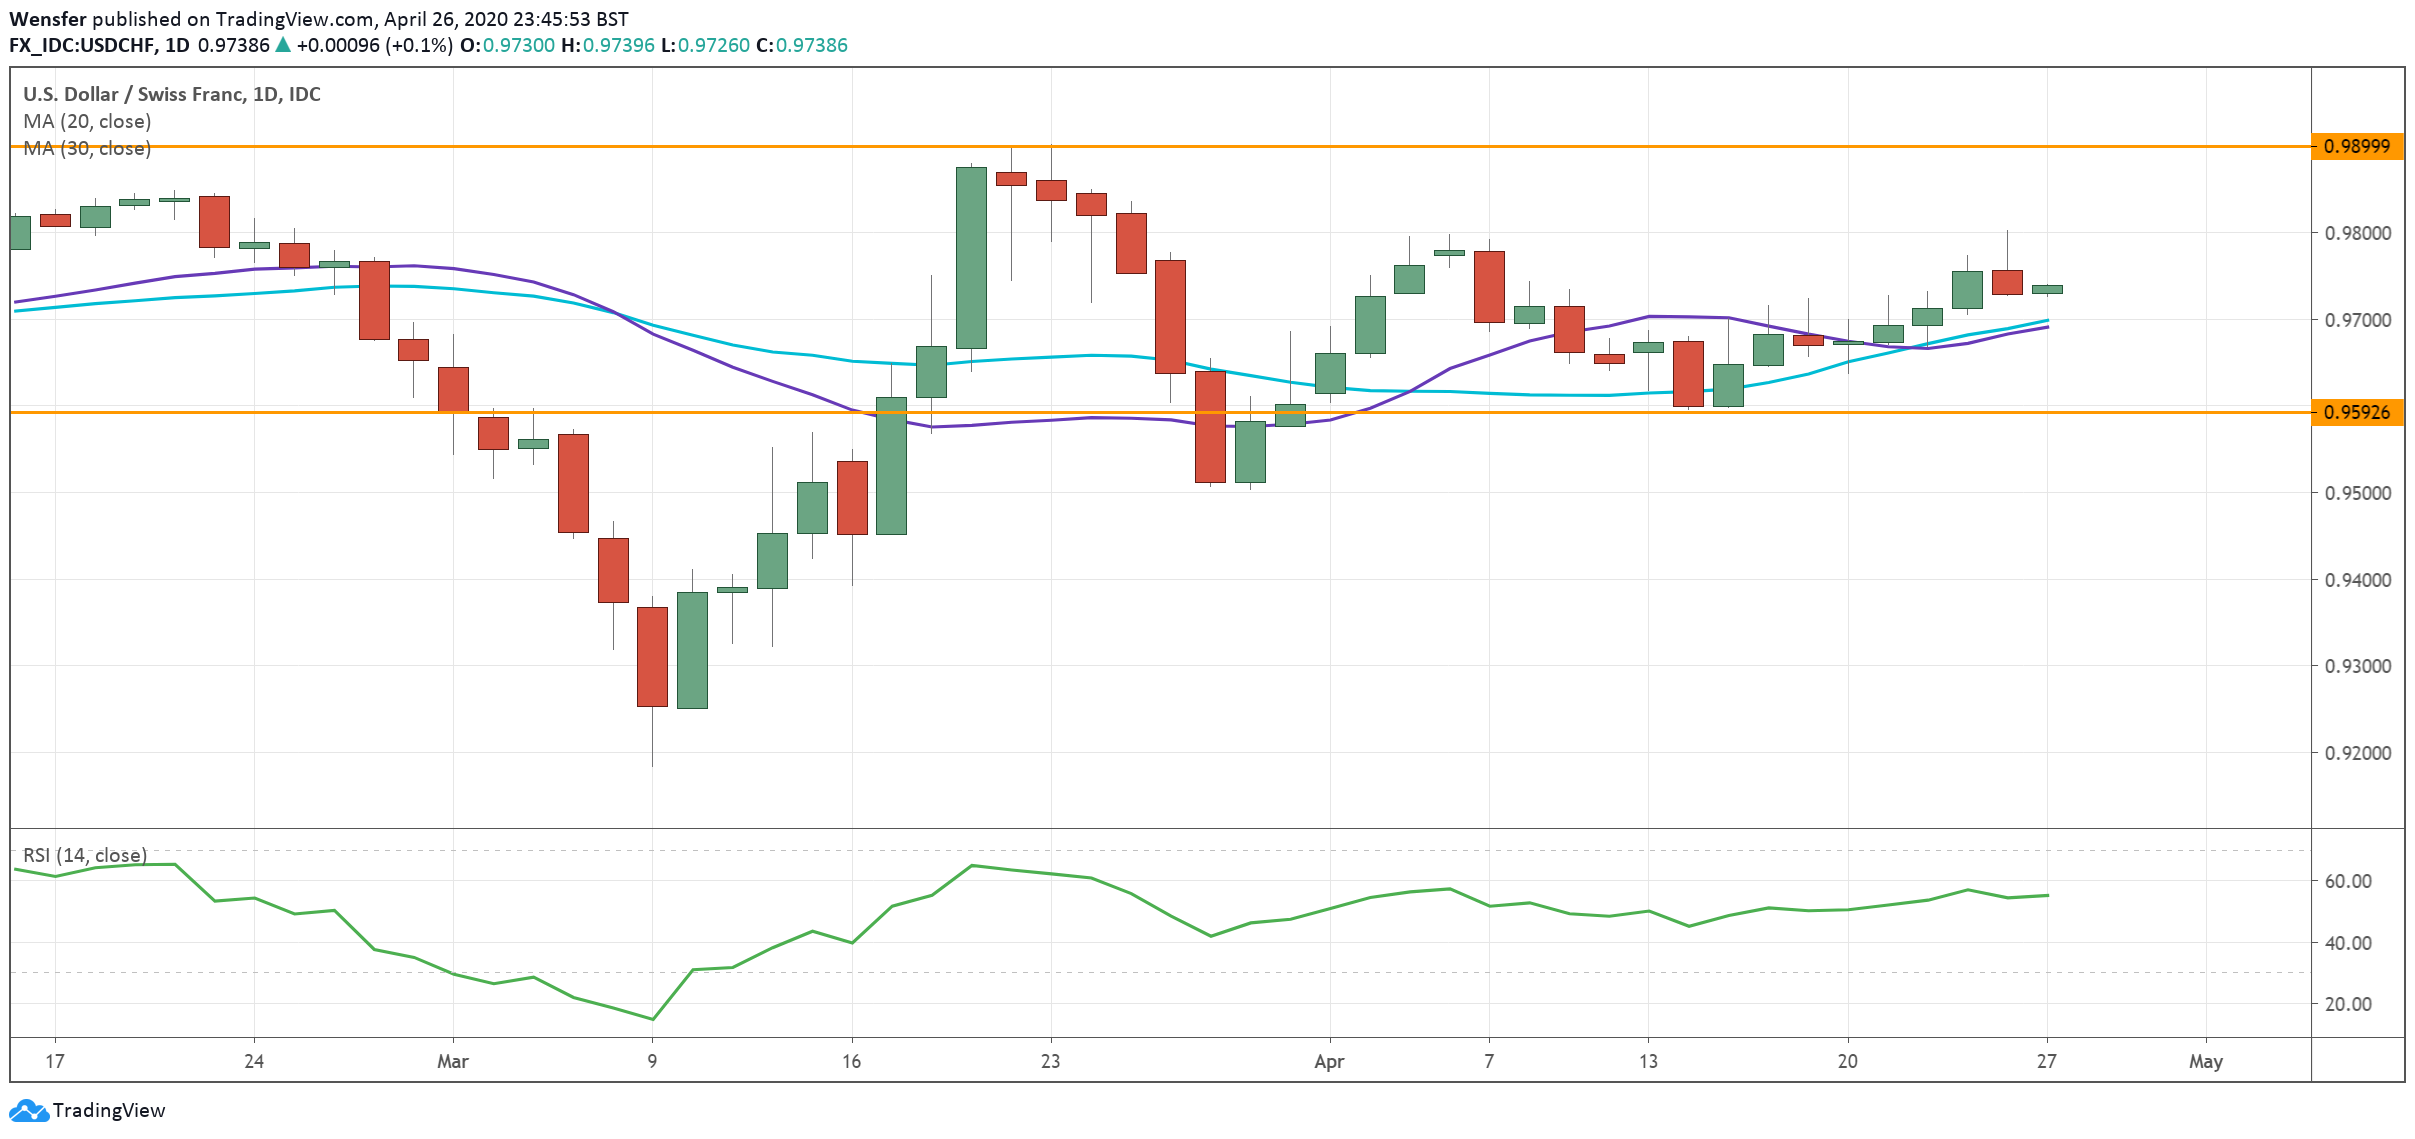Click the RSI (14, close) indicator label
This screenshot has height=1139, width=2415.
pos(85,855)
